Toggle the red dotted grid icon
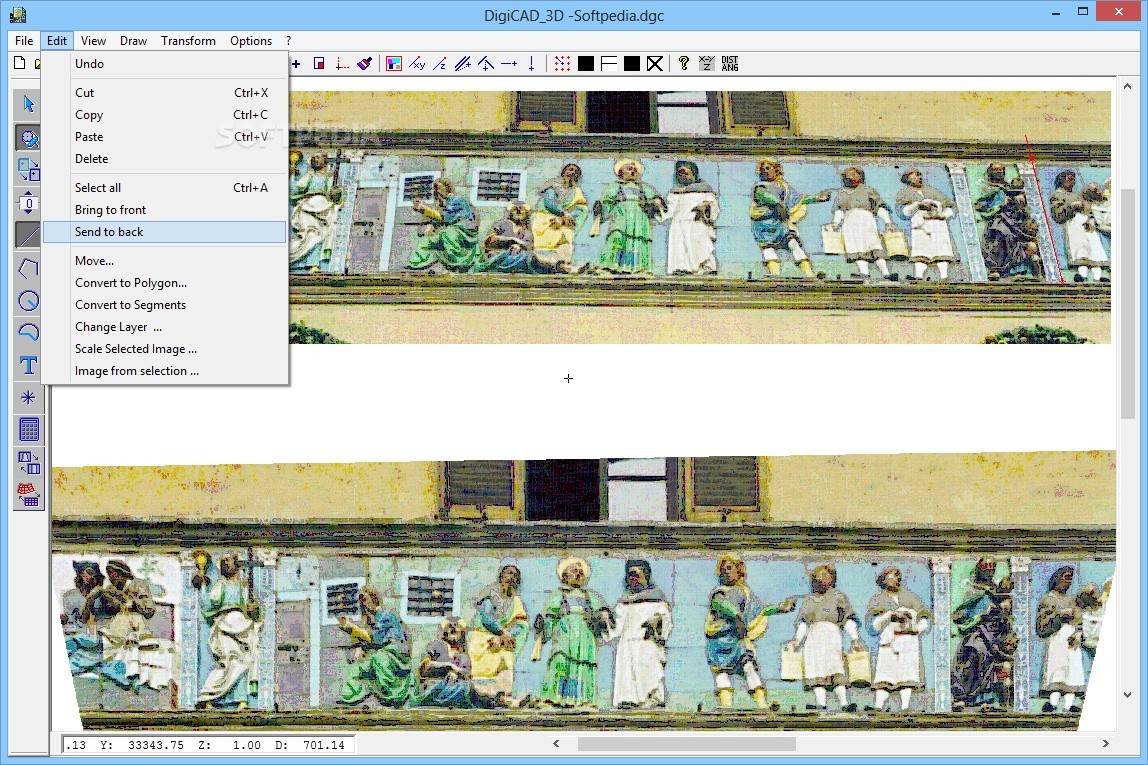Image resolution: width=1148 pixels, height=765 pixels. (562, 64)
